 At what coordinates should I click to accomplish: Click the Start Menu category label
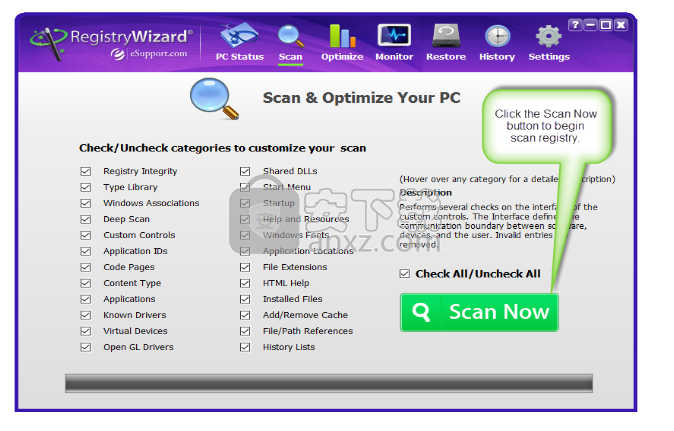click(287, 187)
